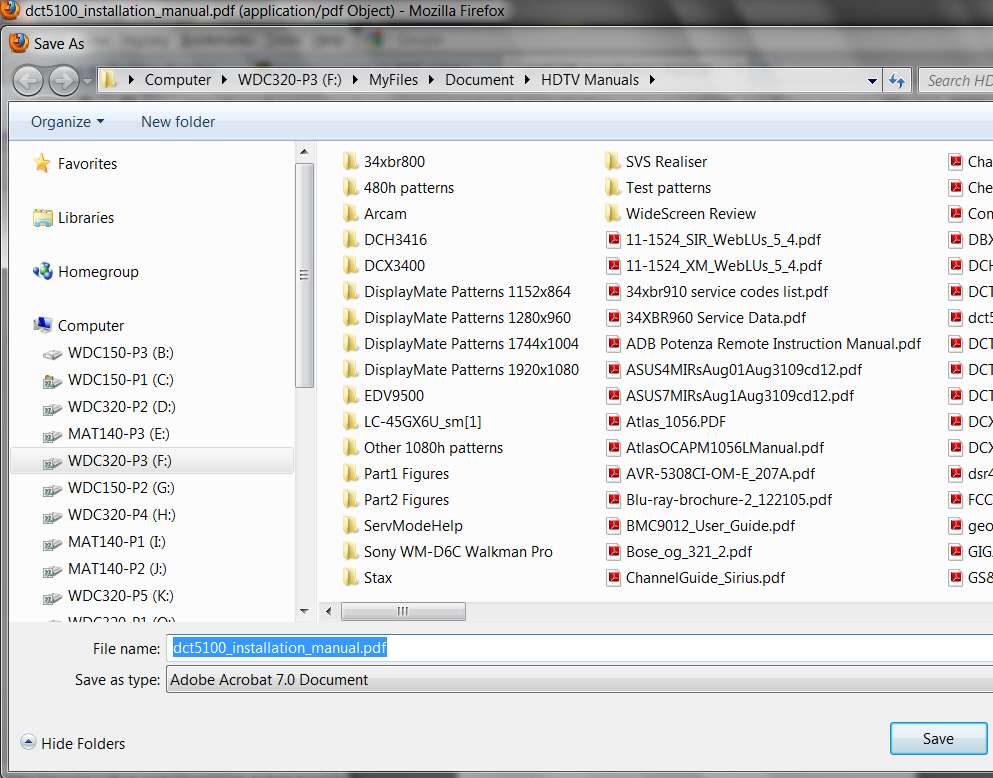Viewport: 993px width, 778px height.
Task: Open the Save as type dropdown
Action: pos(579,679)
